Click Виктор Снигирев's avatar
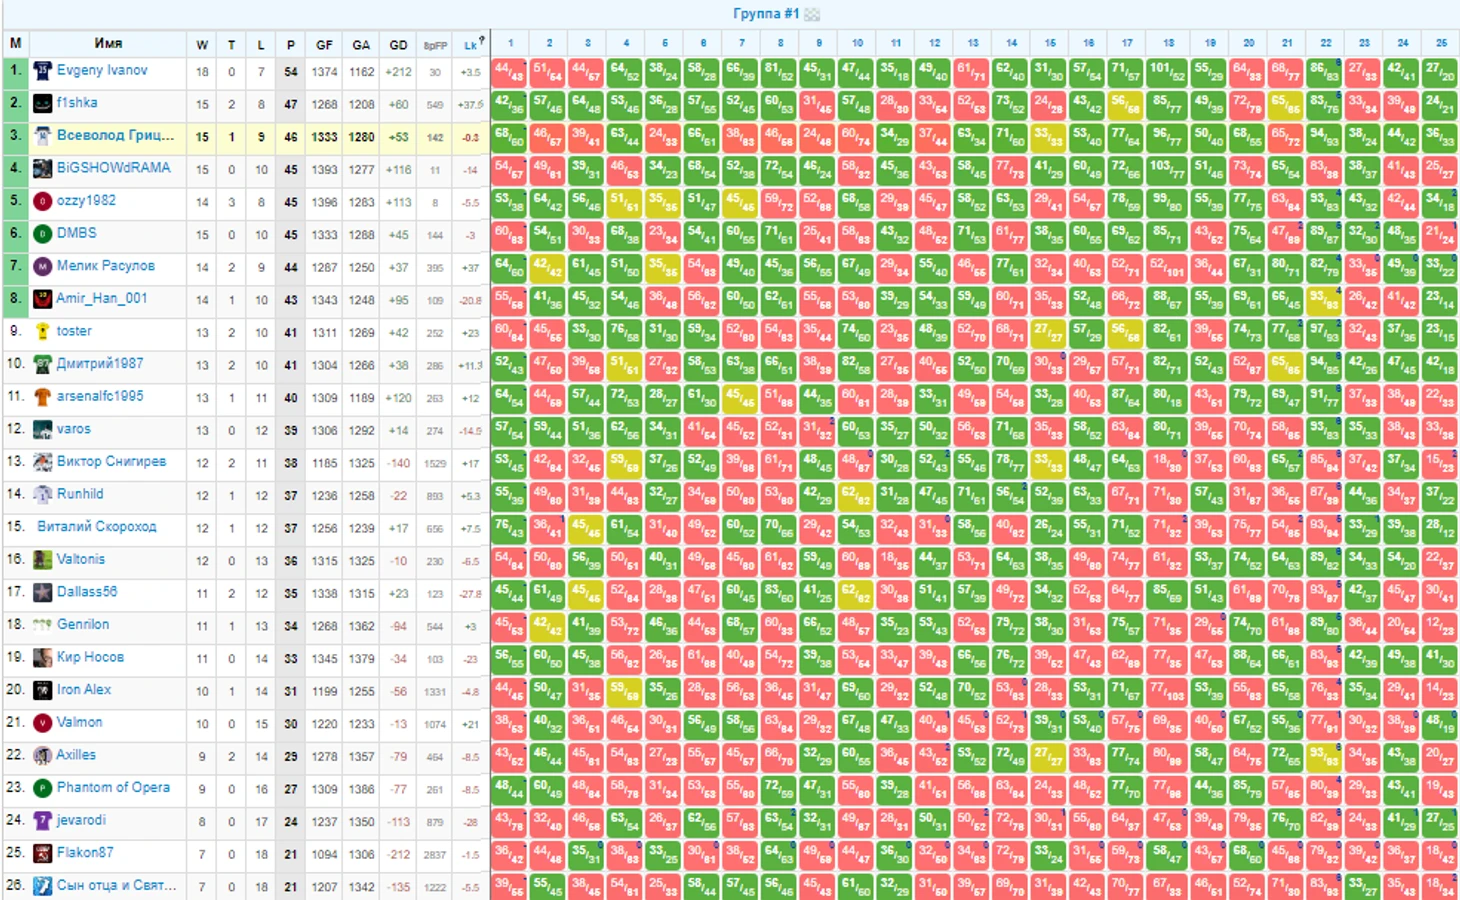The image size is (1460, 900). 42,462
